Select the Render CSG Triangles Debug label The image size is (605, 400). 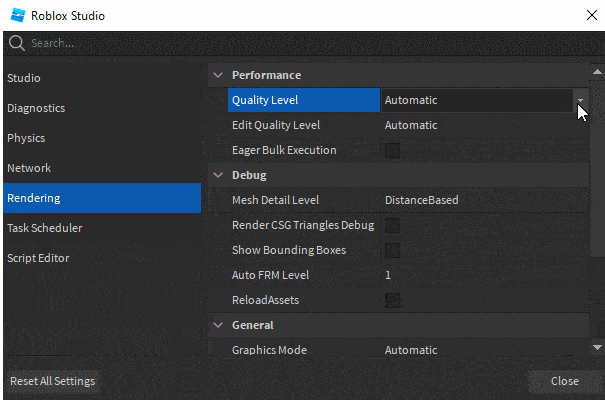point(303,225)
